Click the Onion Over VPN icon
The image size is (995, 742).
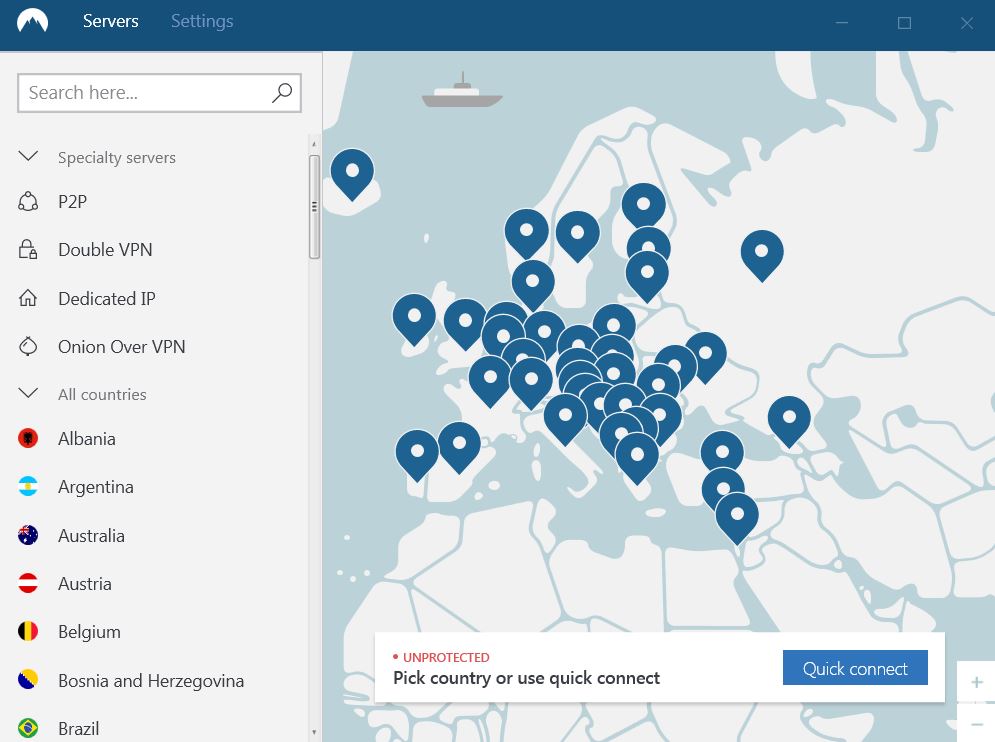(28, 346)
